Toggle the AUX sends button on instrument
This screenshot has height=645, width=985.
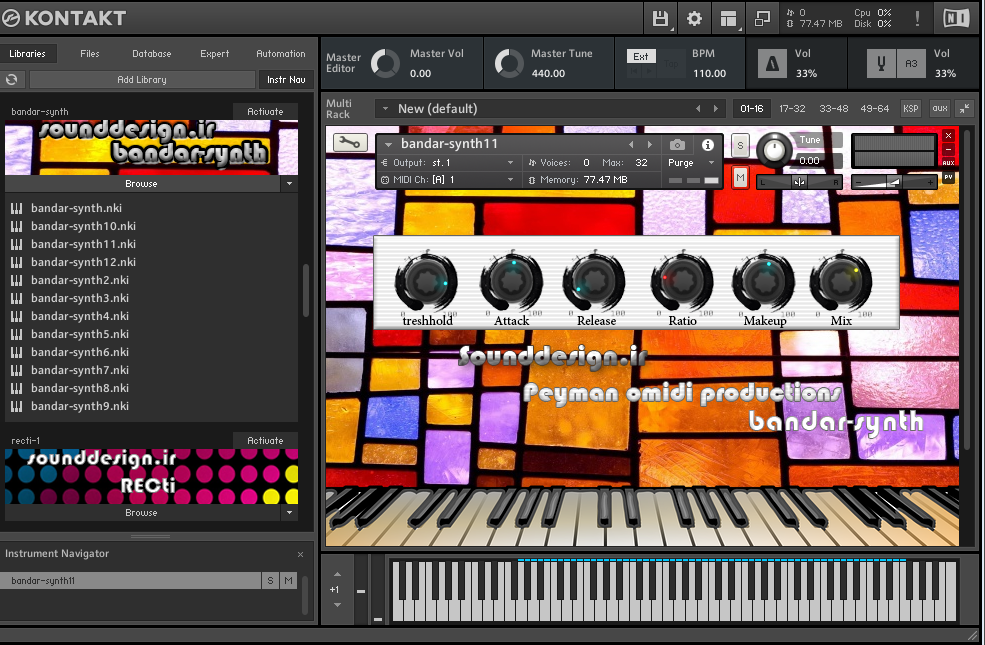tap(949, 163)
